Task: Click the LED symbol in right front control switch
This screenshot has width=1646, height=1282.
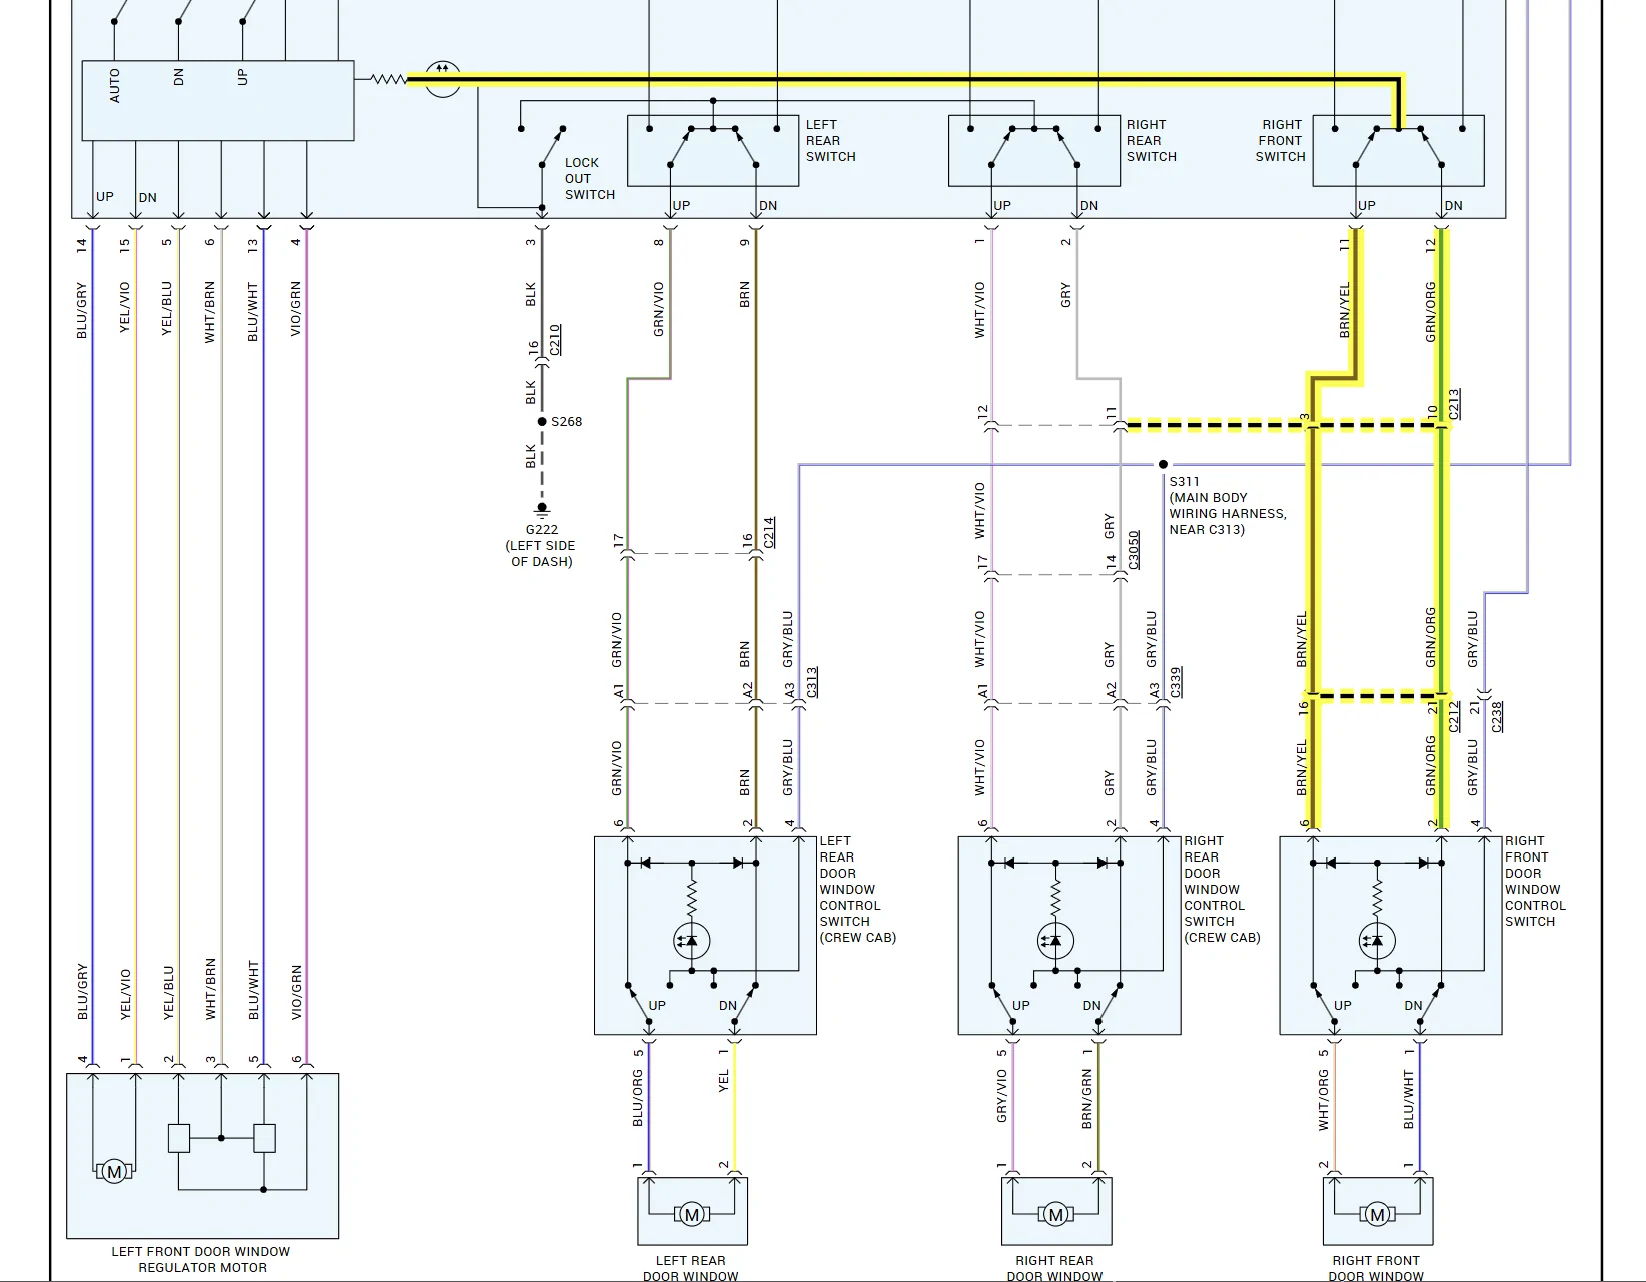Action: [x=1377, y=941]
